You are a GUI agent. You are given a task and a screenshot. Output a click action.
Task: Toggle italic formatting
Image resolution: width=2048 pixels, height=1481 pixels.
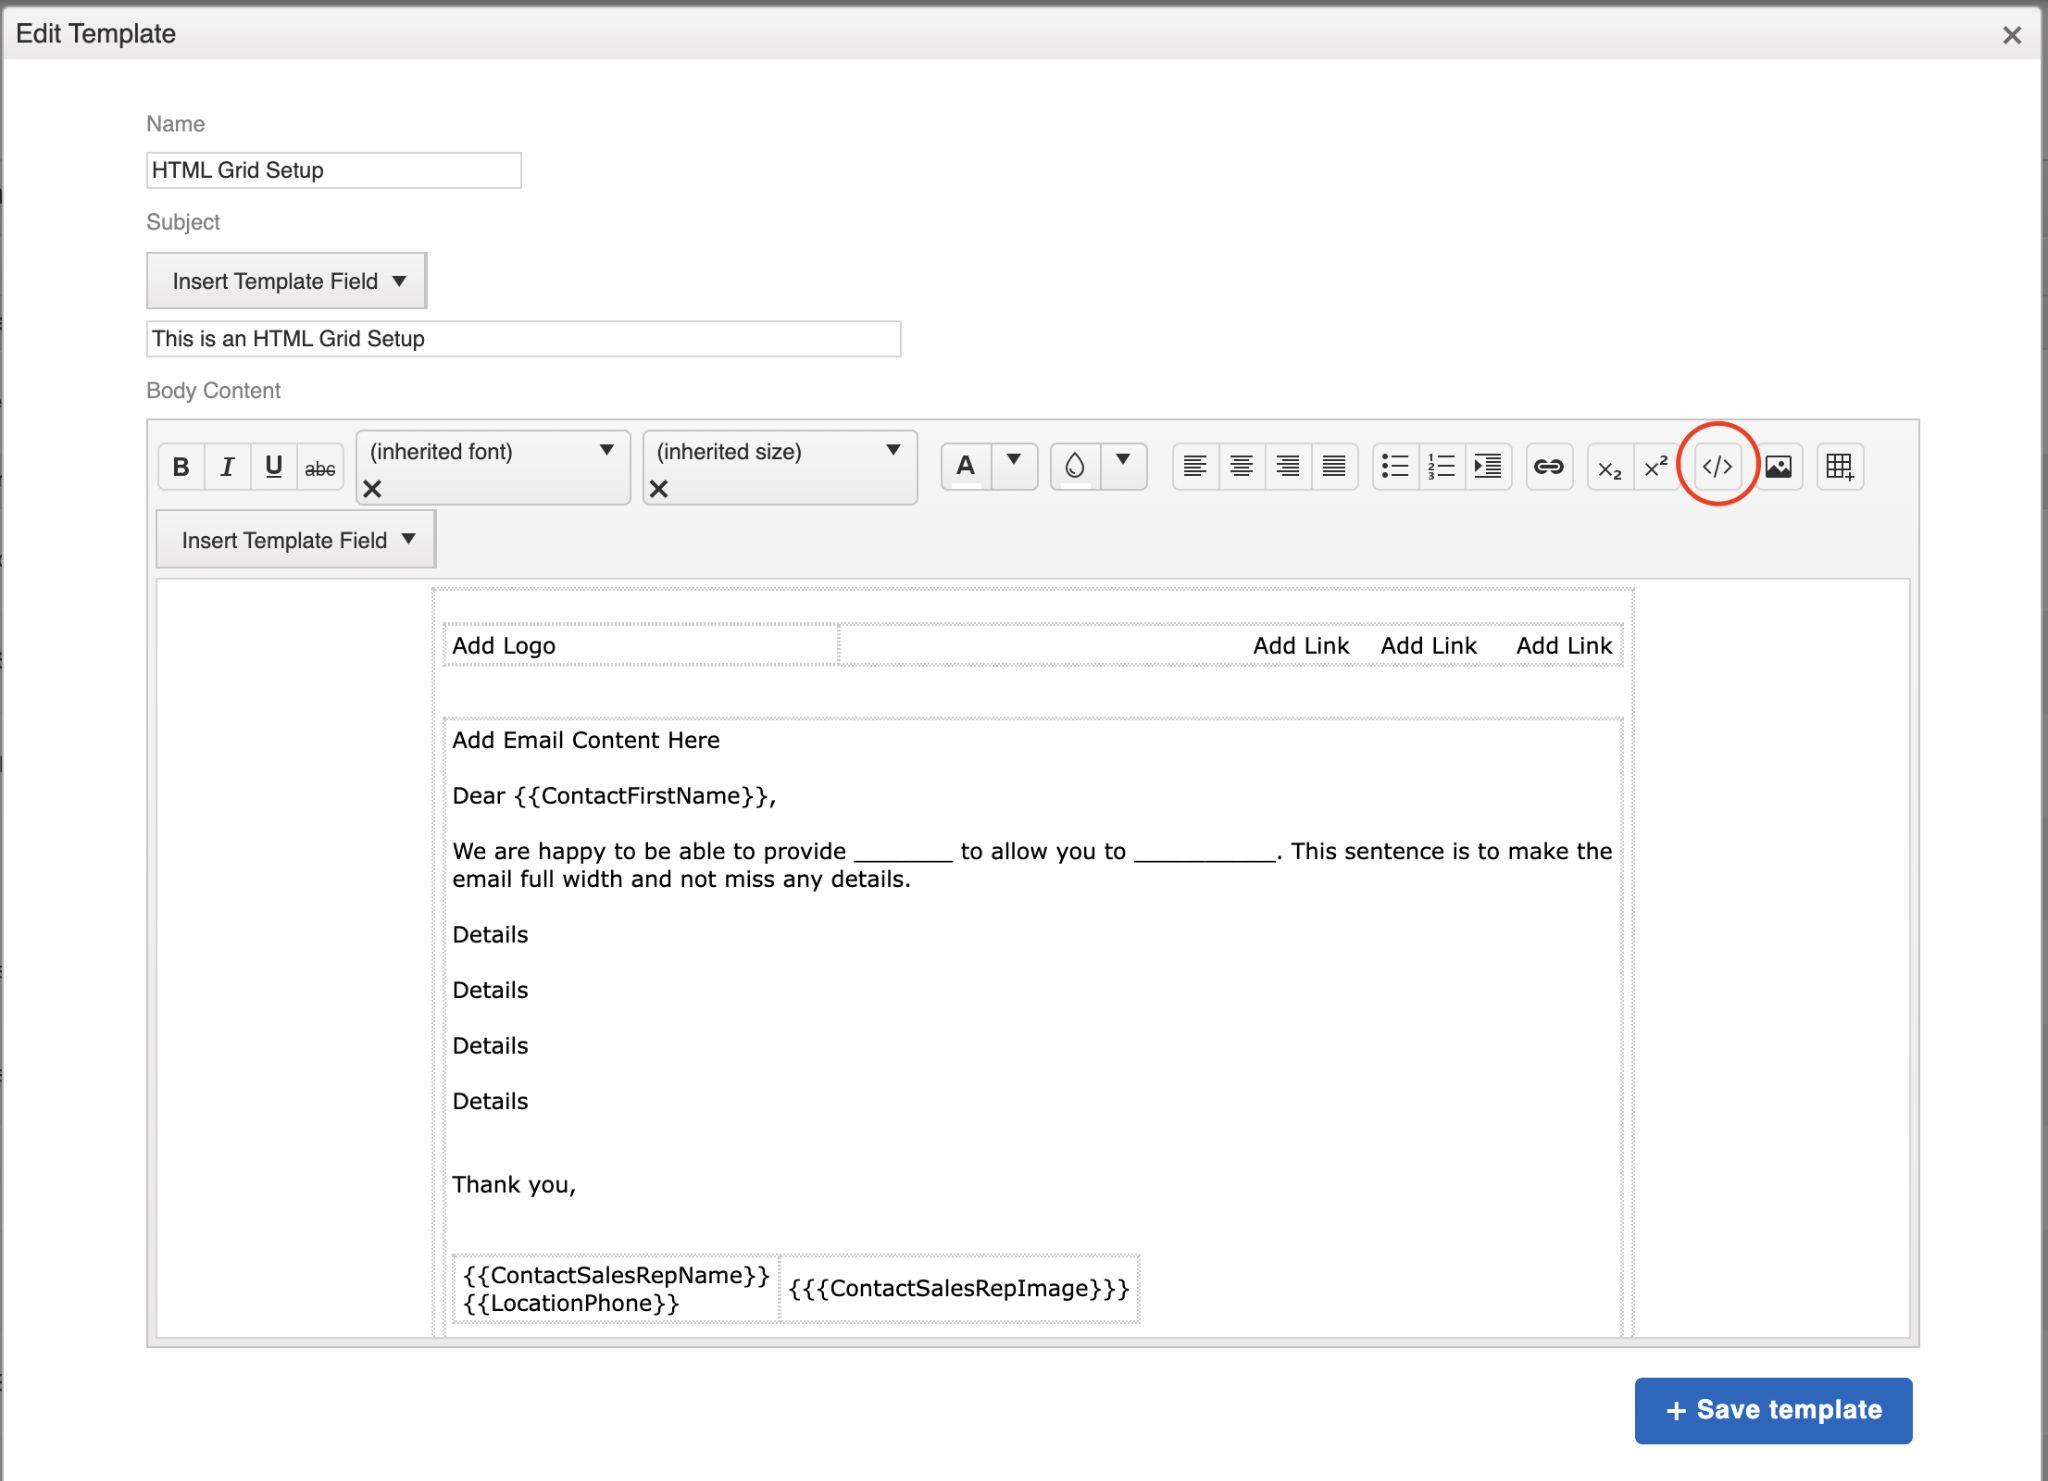pos(227,466)
